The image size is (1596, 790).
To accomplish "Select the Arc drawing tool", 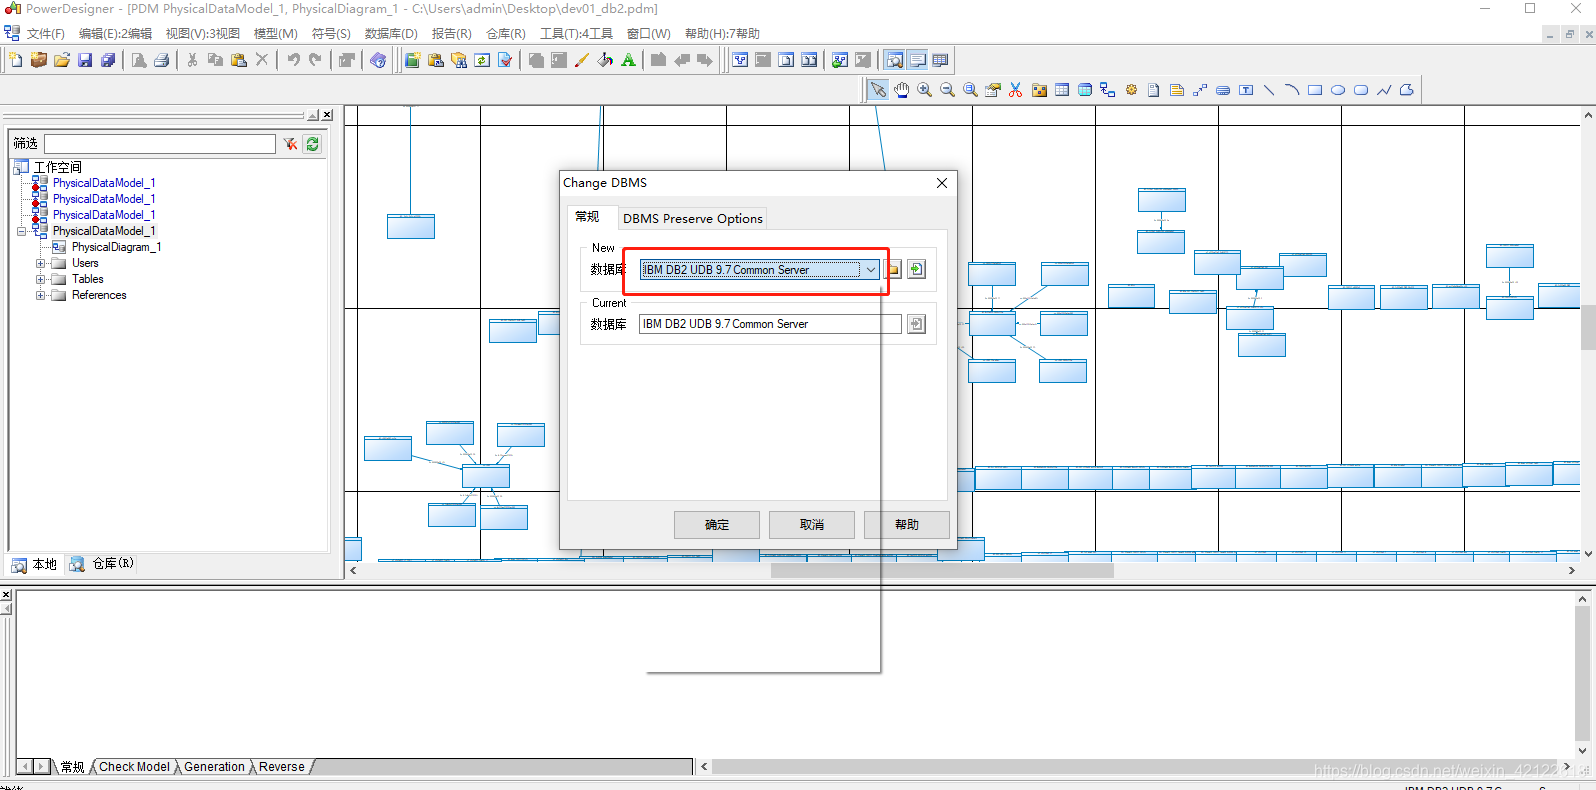I will [x=1292, y=90].
